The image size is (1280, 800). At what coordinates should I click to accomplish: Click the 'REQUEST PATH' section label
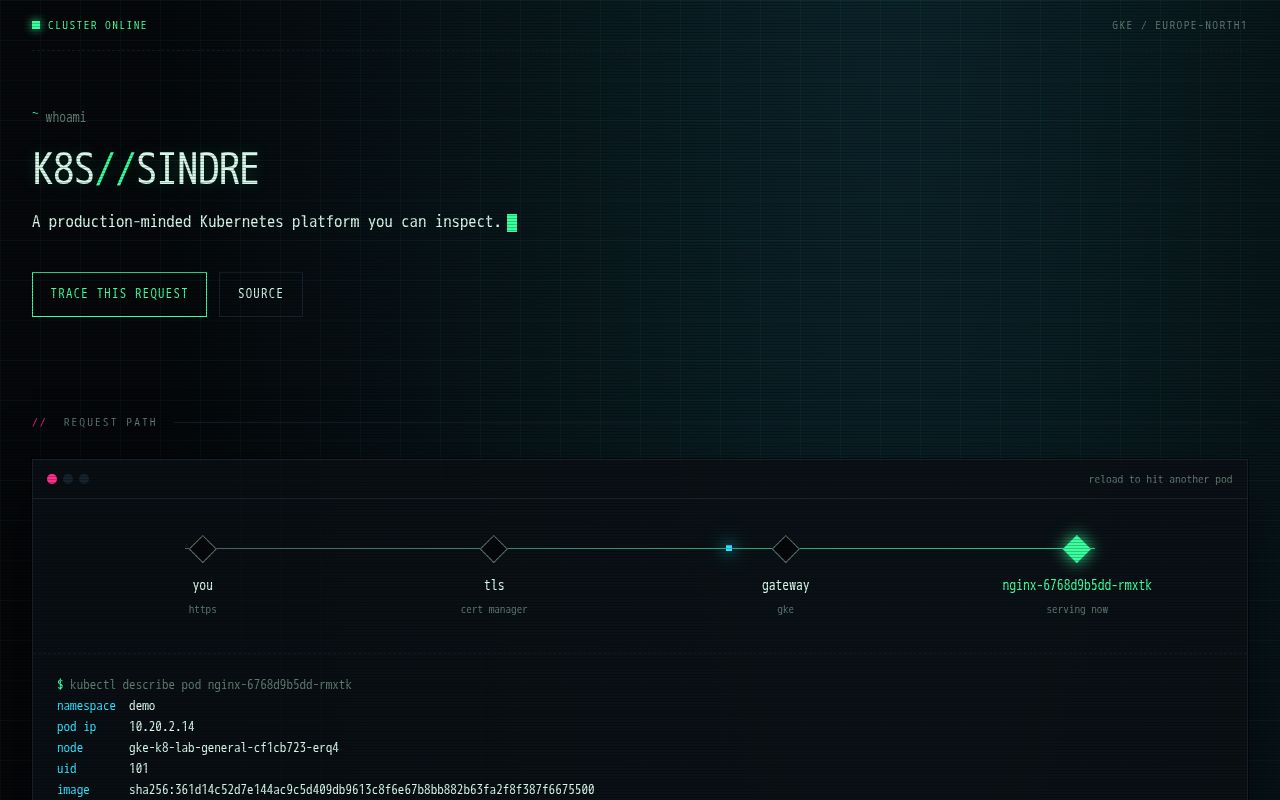tap(110, 422)
